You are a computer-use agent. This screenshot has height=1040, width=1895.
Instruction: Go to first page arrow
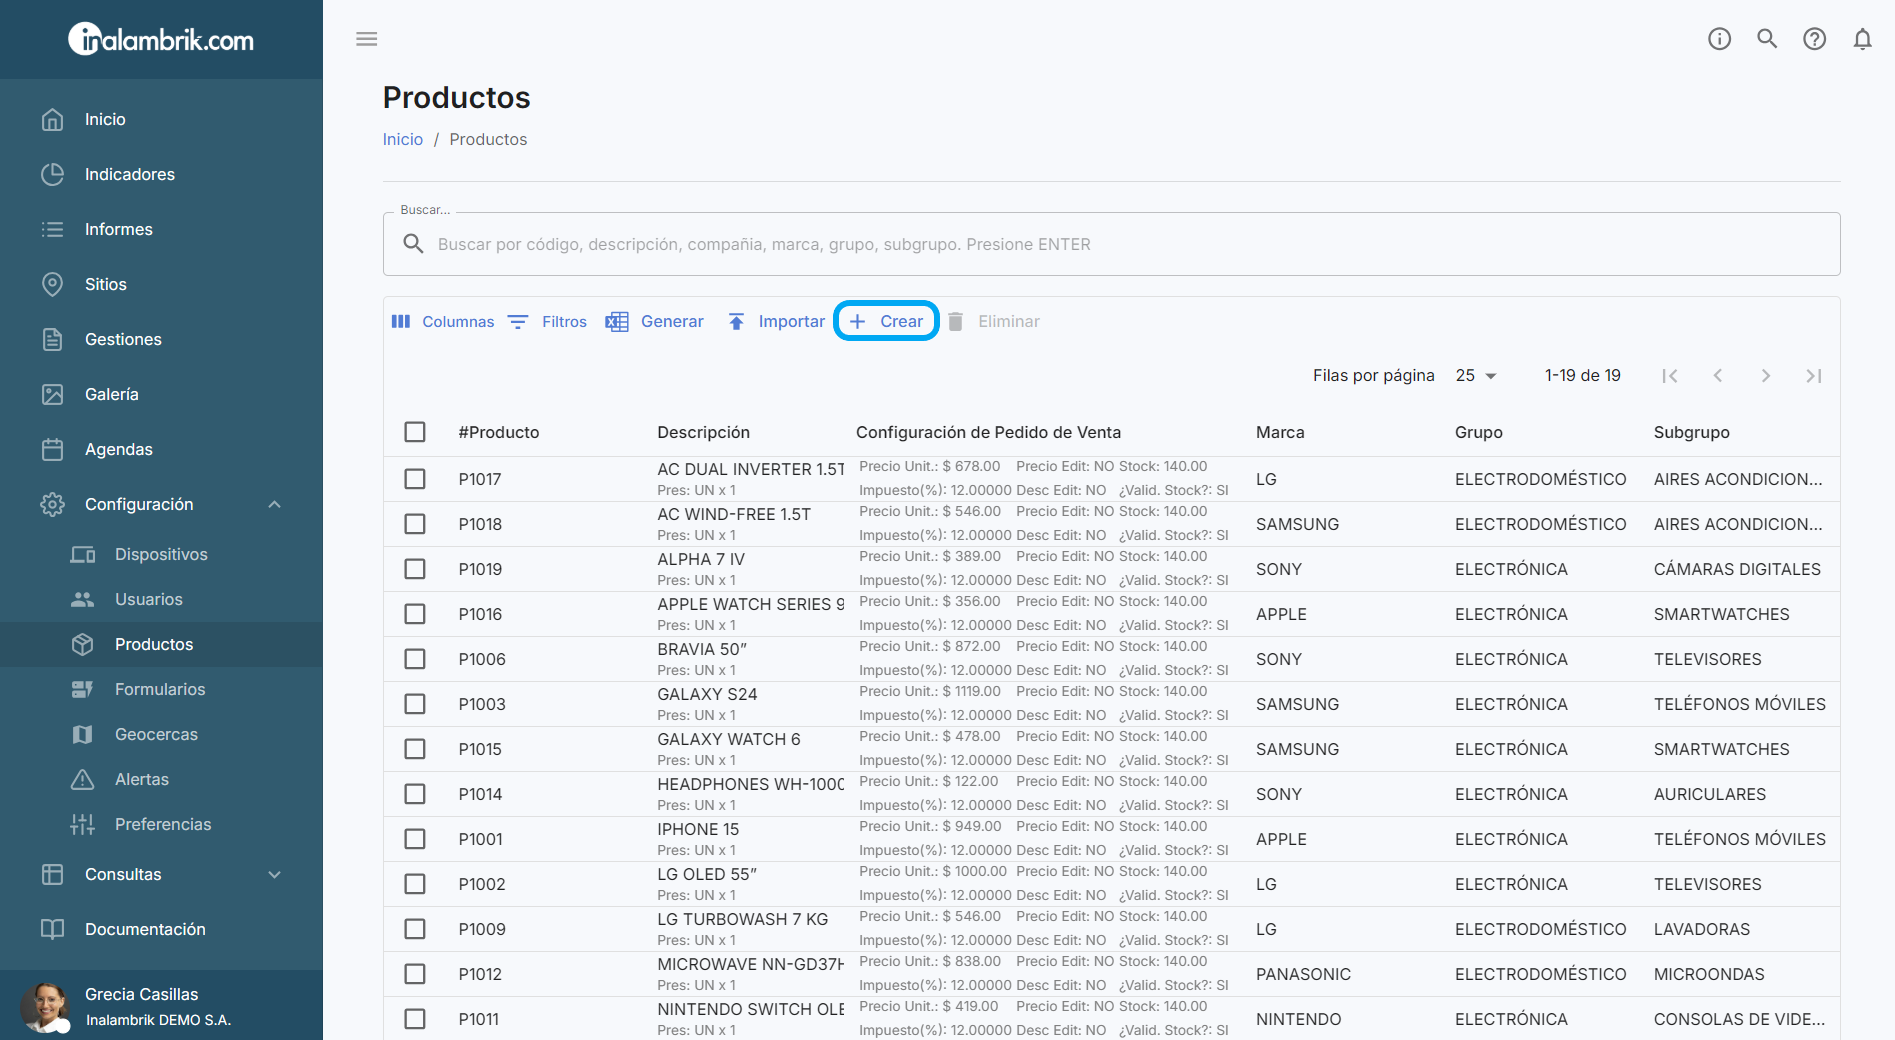1670,376
